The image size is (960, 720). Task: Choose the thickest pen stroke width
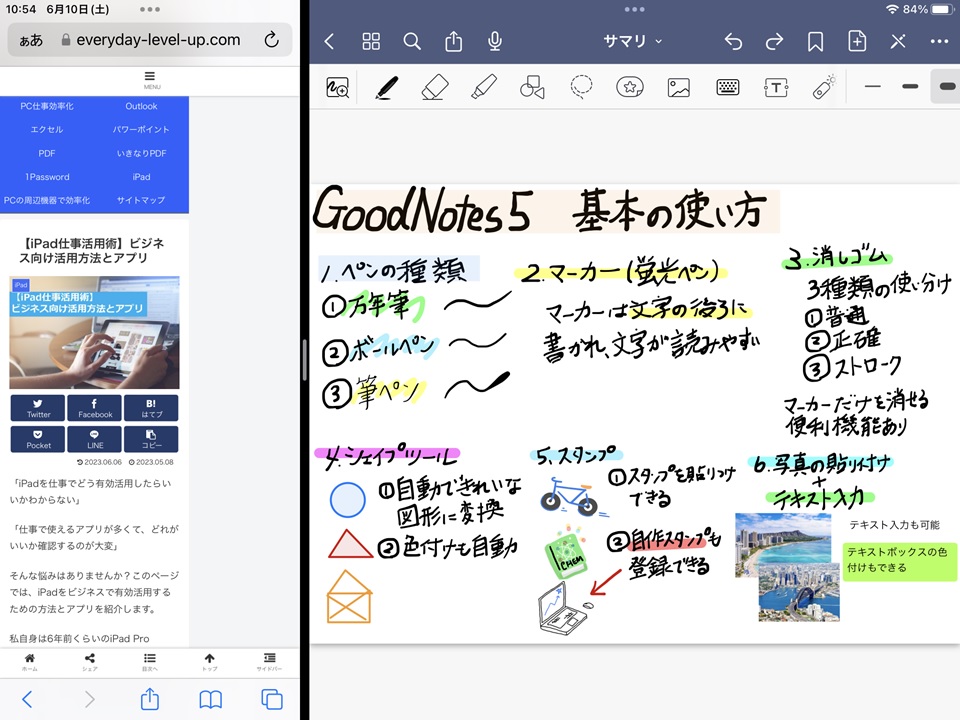tap(947, 86)
